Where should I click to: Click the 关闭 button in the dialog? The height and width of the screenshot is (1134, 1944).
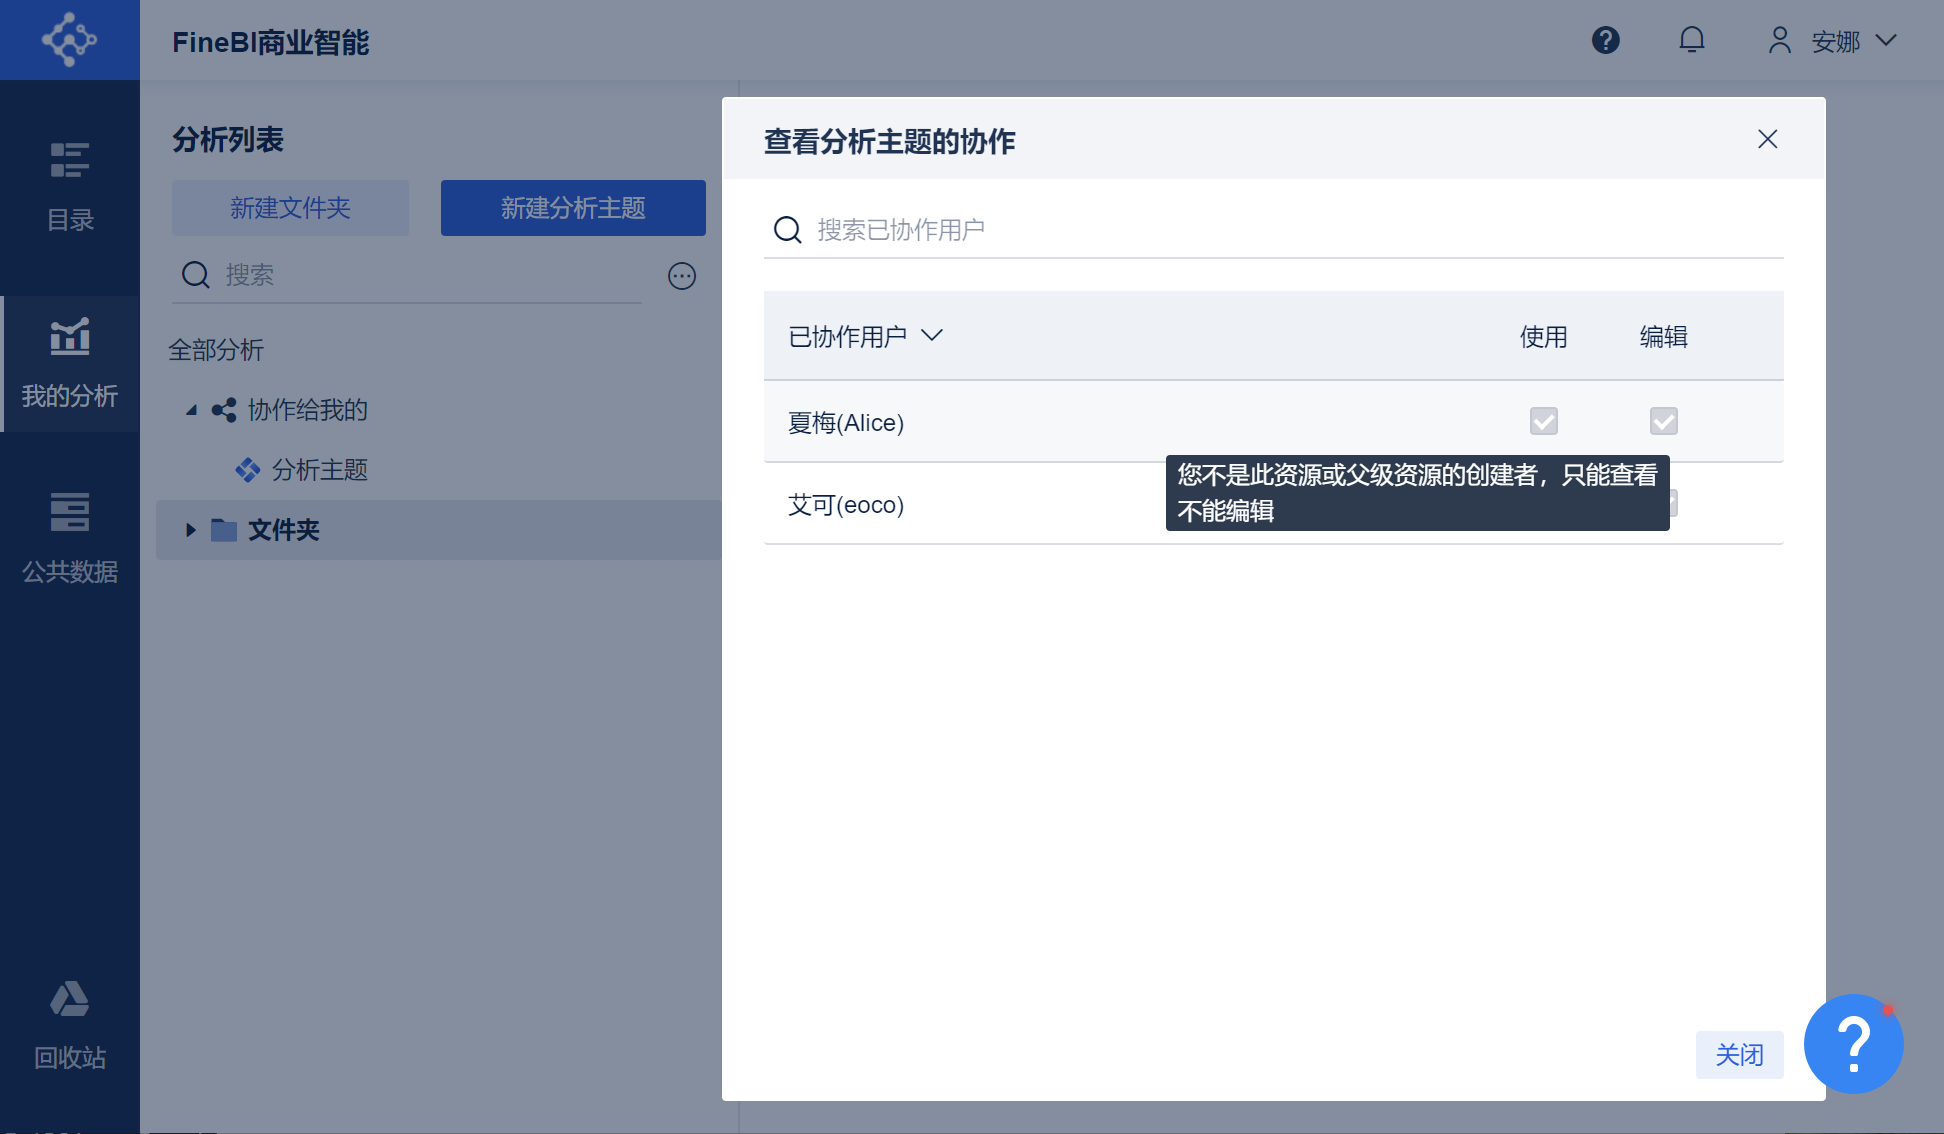(1739, 1055)
